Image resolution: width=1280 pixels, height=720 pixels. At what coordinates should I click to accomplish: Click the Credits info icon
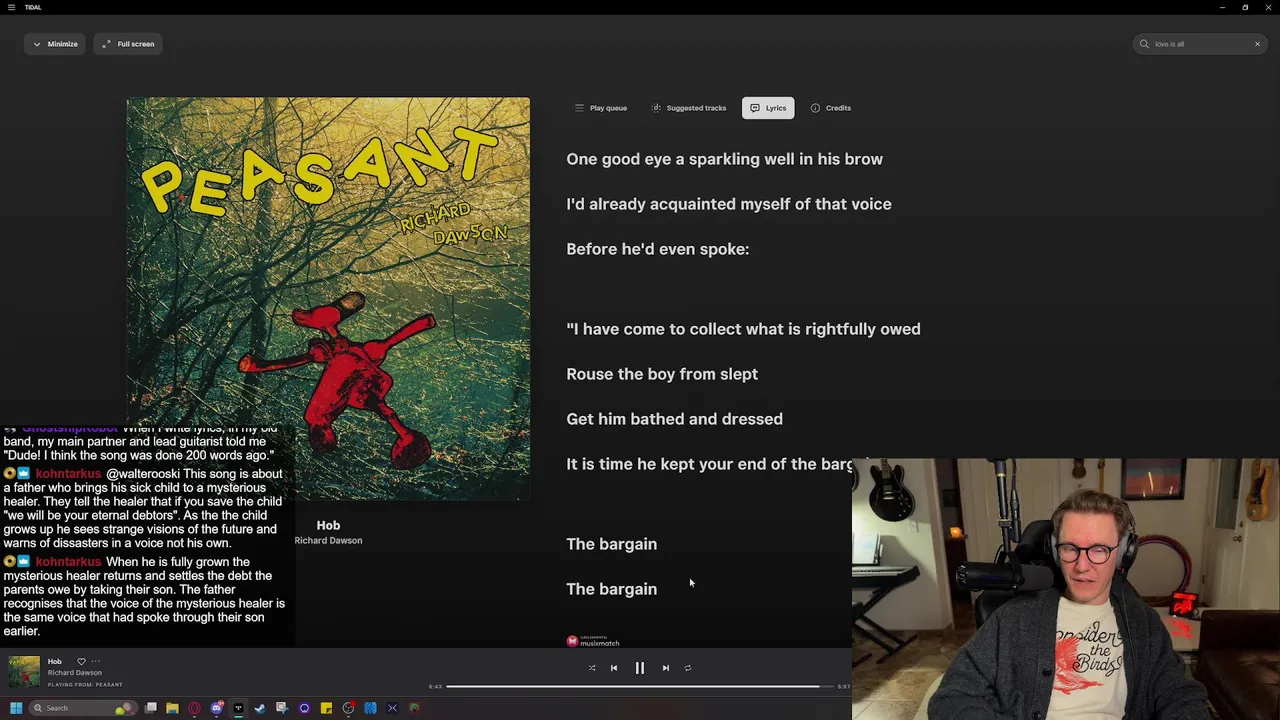tap(815, 108)
